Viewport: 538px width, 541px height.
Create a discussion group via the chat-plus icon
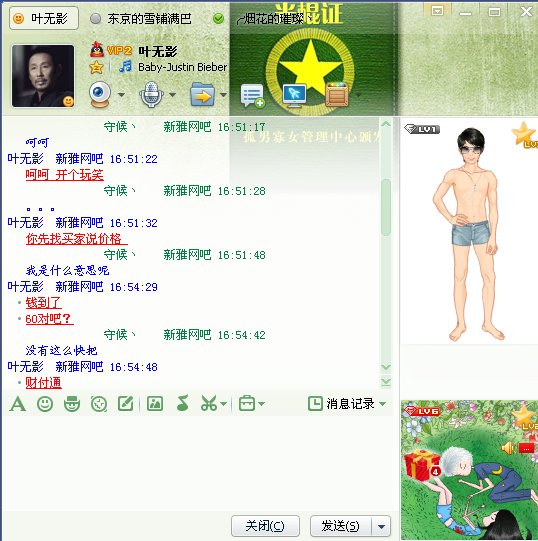pyautogui.click(x=253, y=95)
